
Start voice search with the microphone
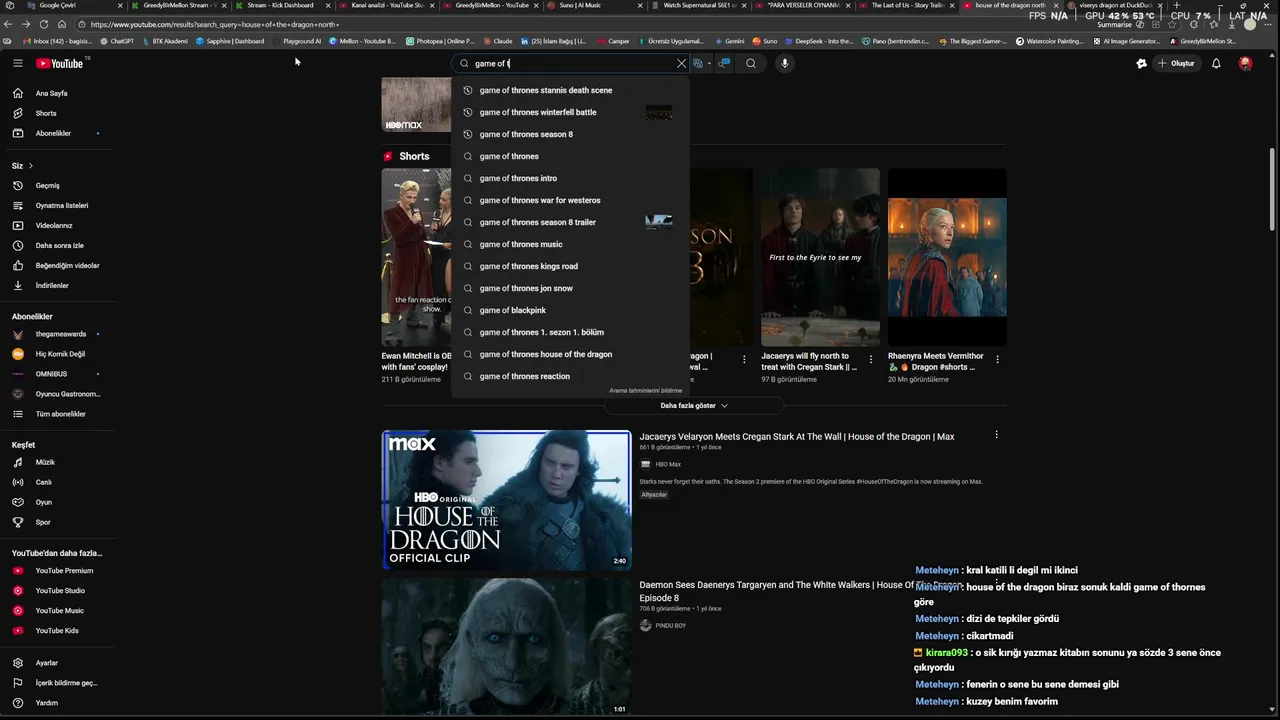coord(784,63)
